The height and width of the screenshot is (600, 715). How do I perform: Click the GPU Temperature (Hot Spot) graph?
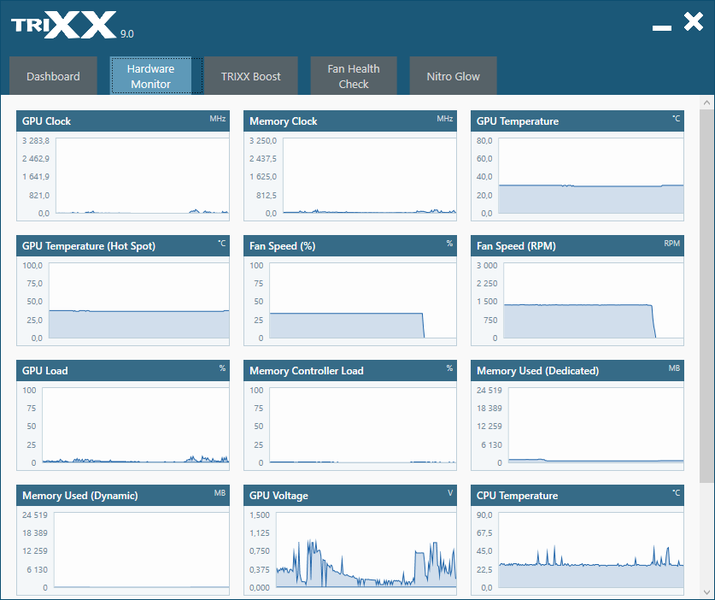123,290
